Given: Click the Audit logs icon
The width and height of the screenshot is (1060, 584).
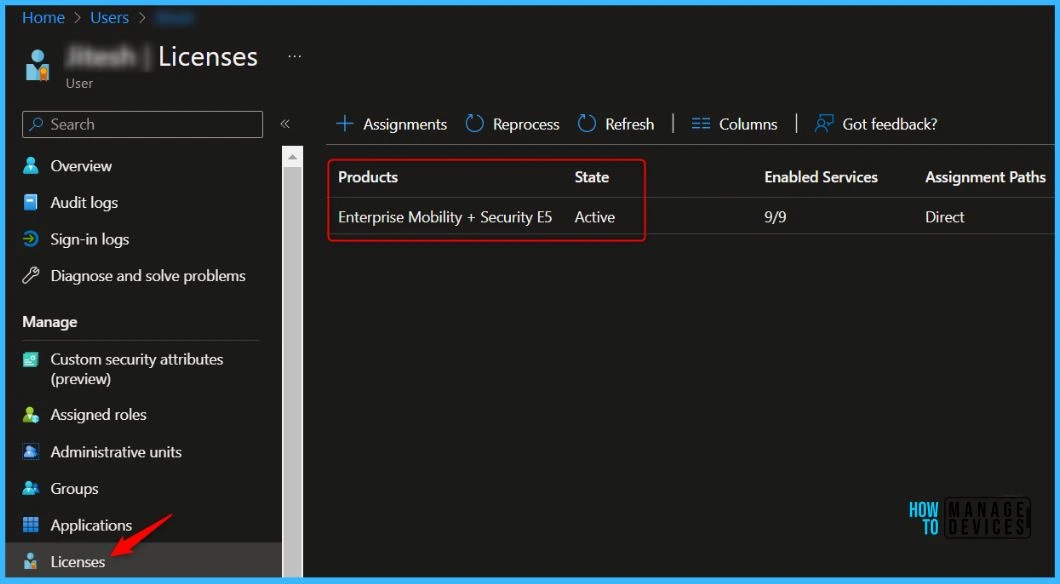Looking at the screenshot, I should pos(30,202).
